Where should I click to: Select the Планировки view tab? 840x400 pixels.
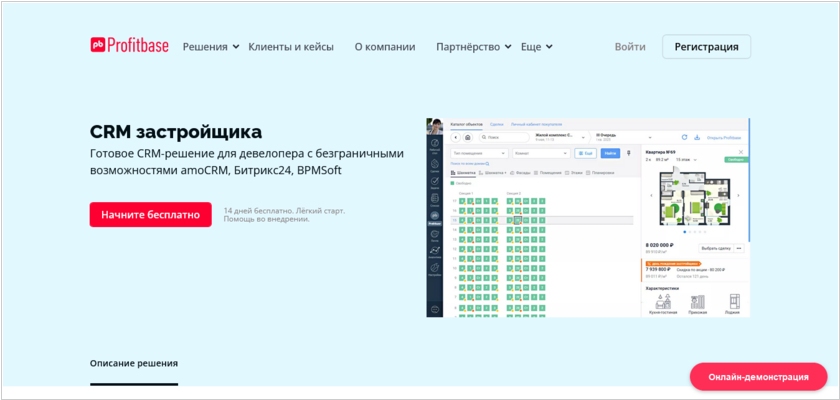[x=599, y=173]
